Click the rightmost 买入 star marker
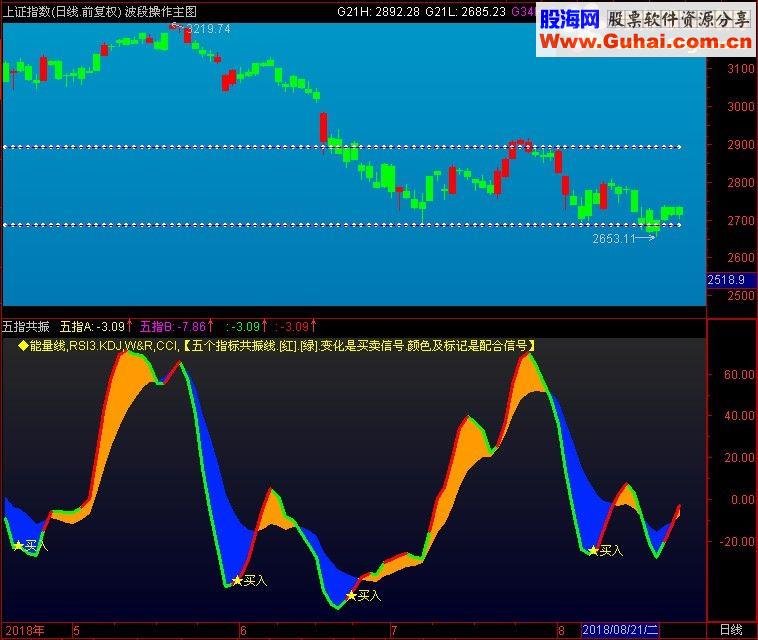 click(593, 551)
